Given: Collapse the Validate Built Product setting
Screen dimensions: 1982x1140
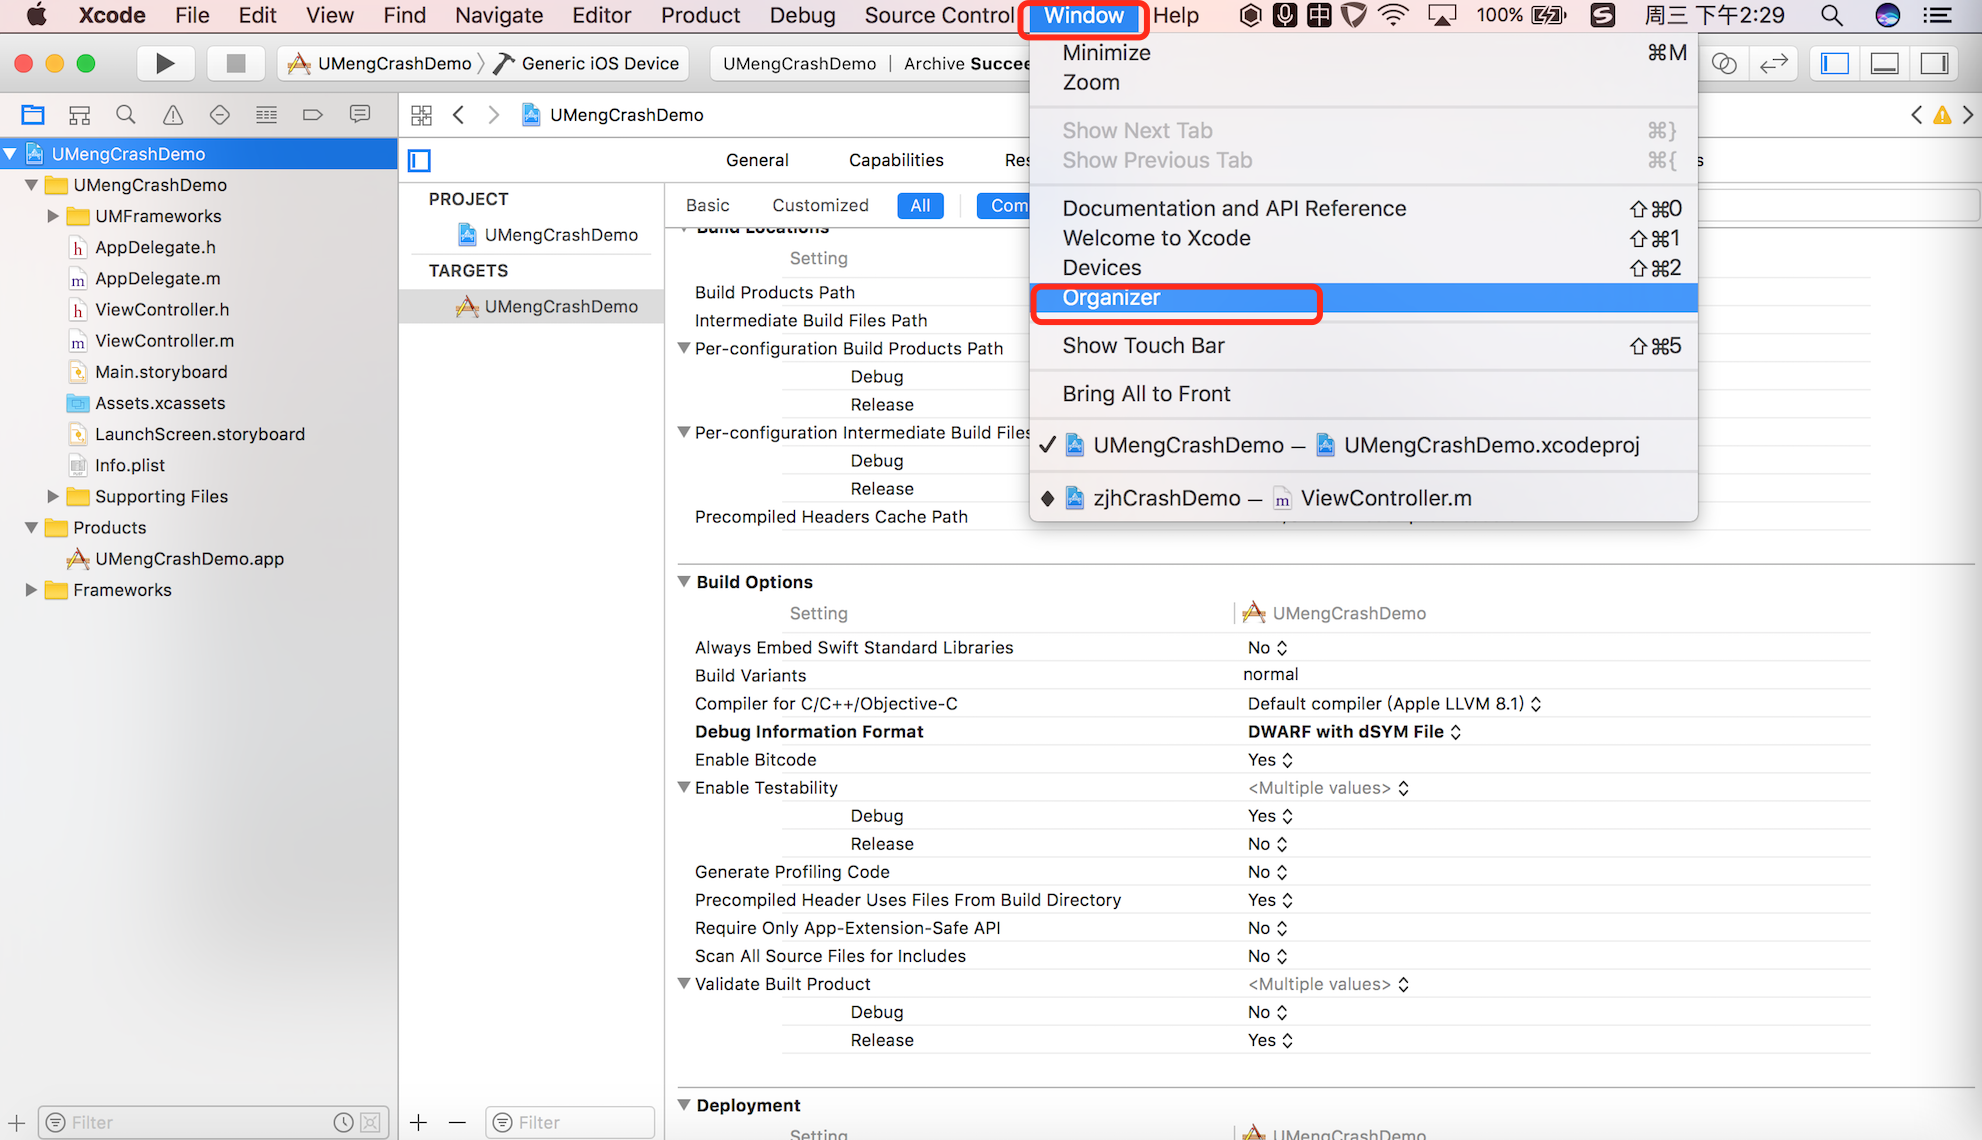Looking at the screenshot, I should tap(684, 983).
